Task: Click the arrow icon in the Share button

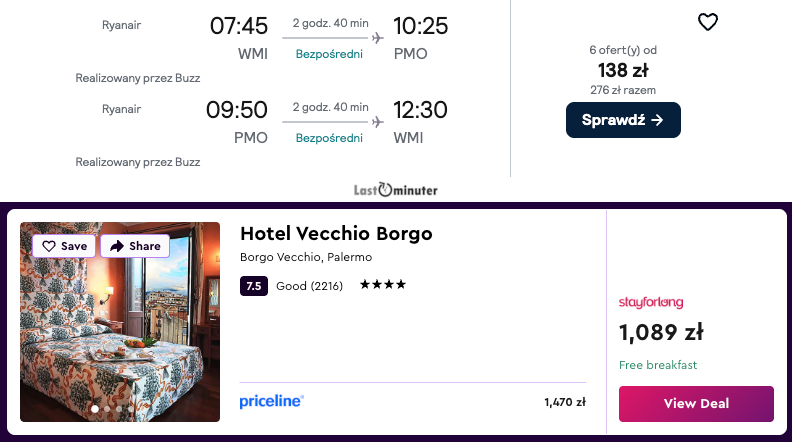Action: [117, 246]
